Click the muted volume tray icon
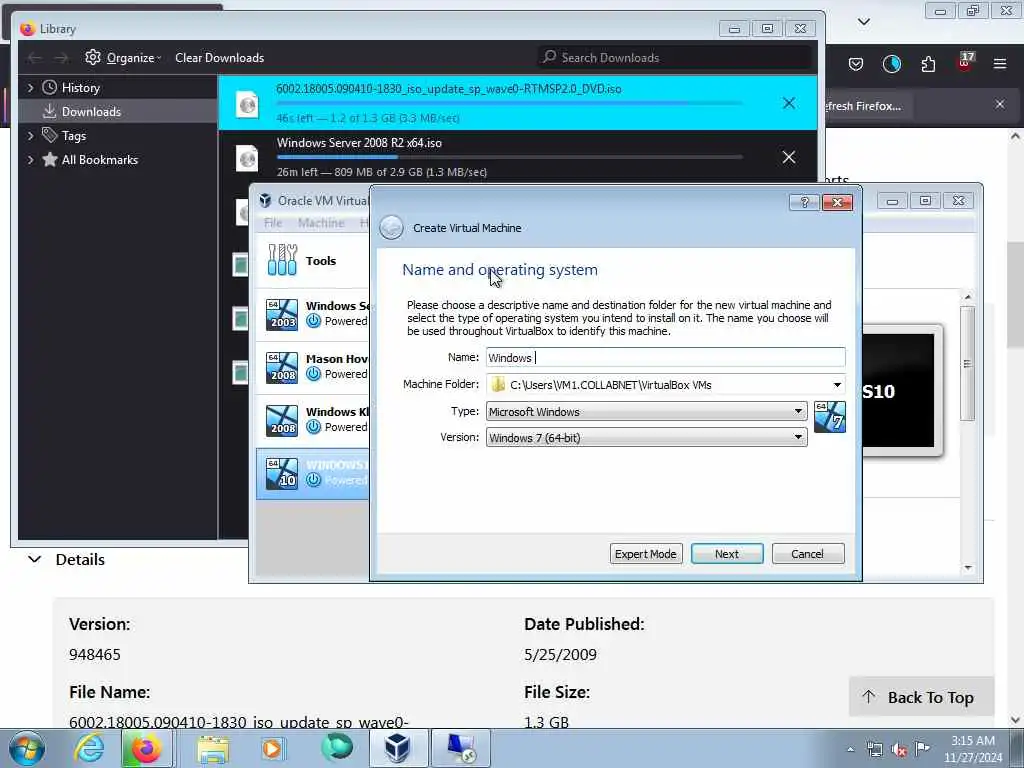 coord(899,750)
